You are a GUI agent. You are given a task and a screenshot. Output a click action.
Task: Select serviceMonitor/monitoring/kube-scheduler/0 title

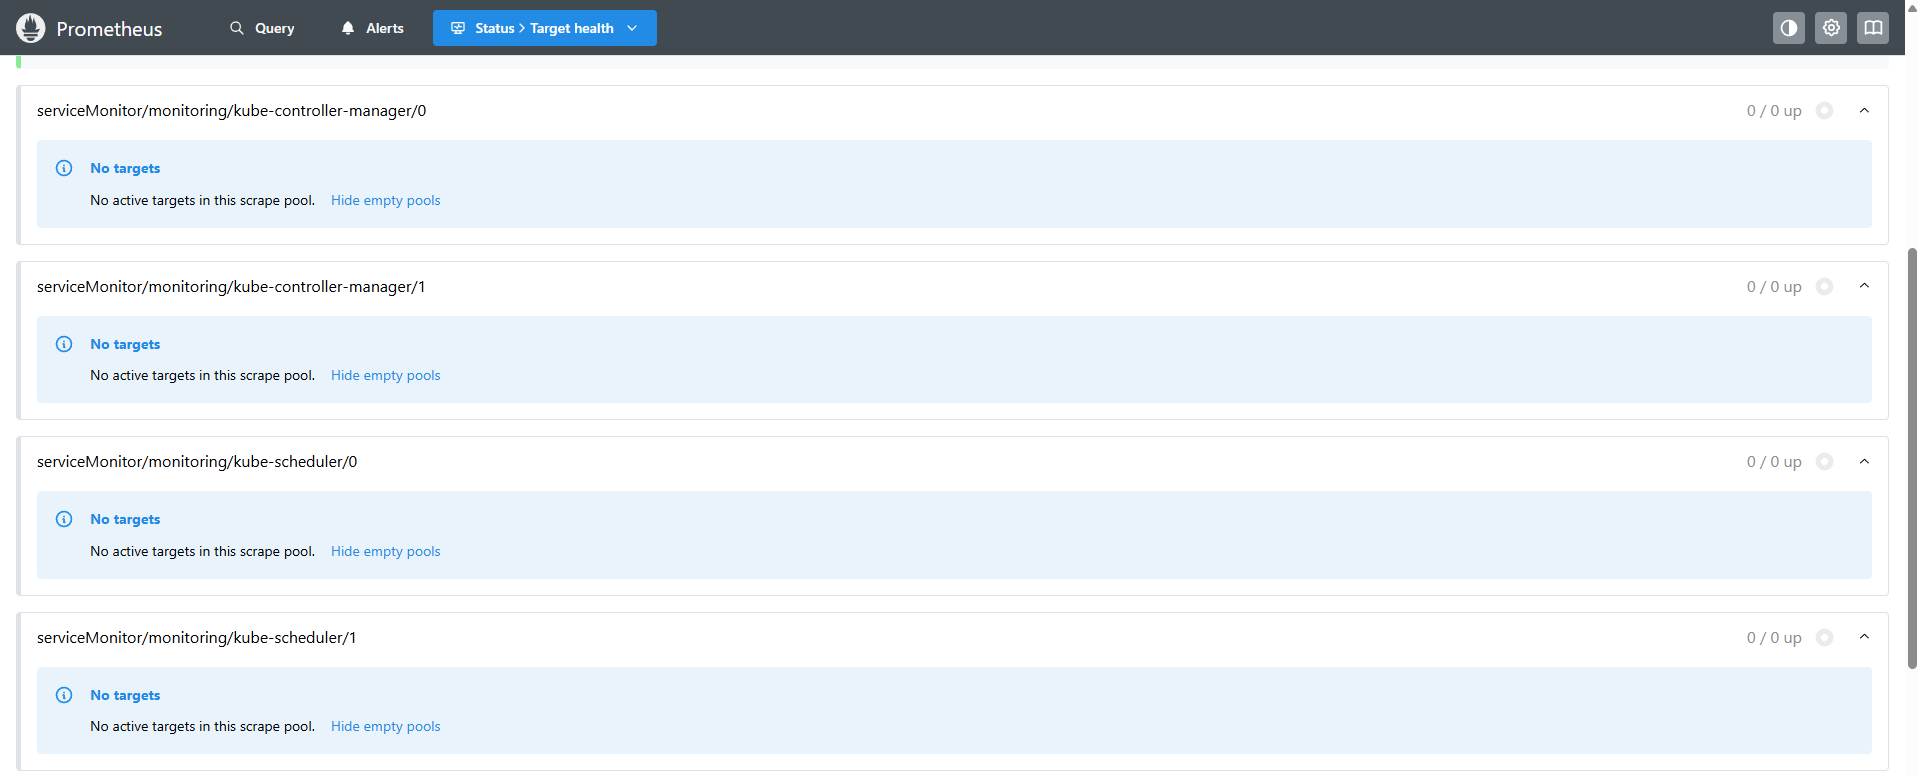click(197, 461)
